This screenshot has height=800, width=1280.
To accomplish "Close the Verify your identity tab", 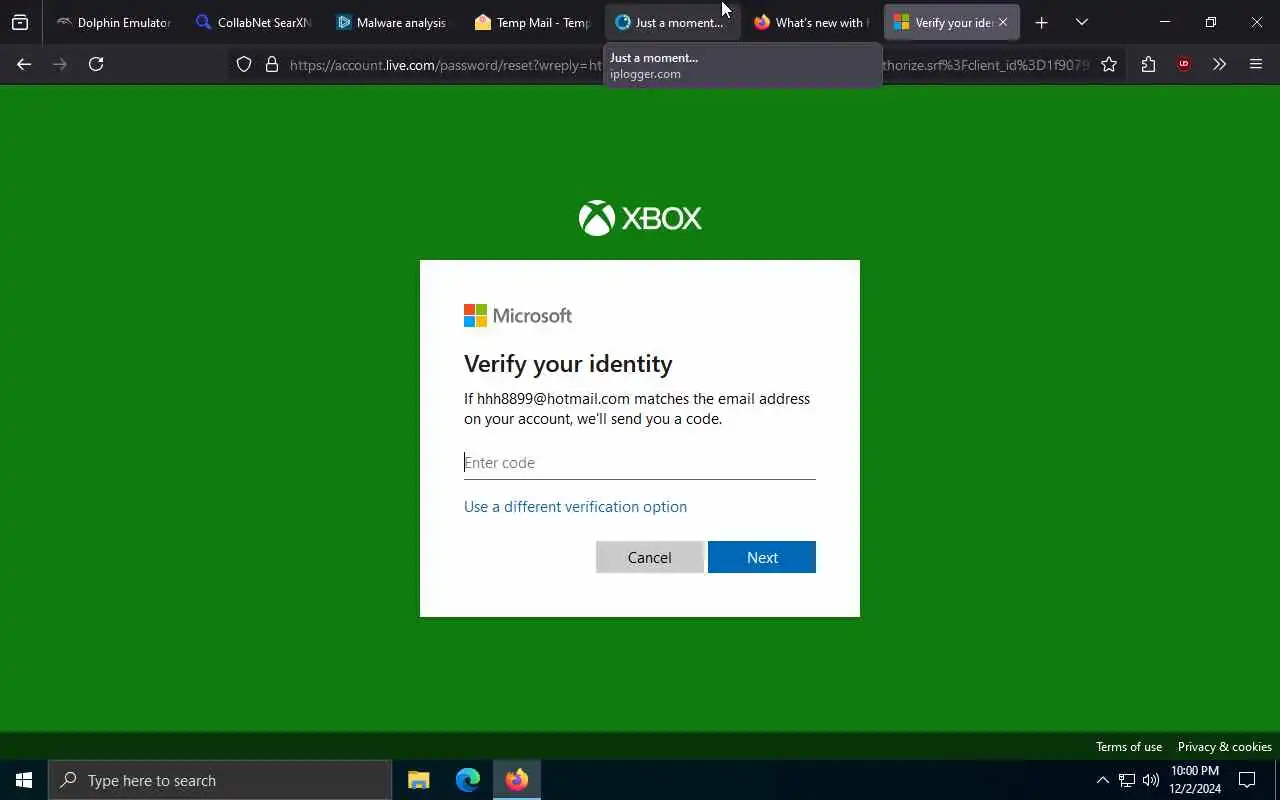I will 1003,22.
